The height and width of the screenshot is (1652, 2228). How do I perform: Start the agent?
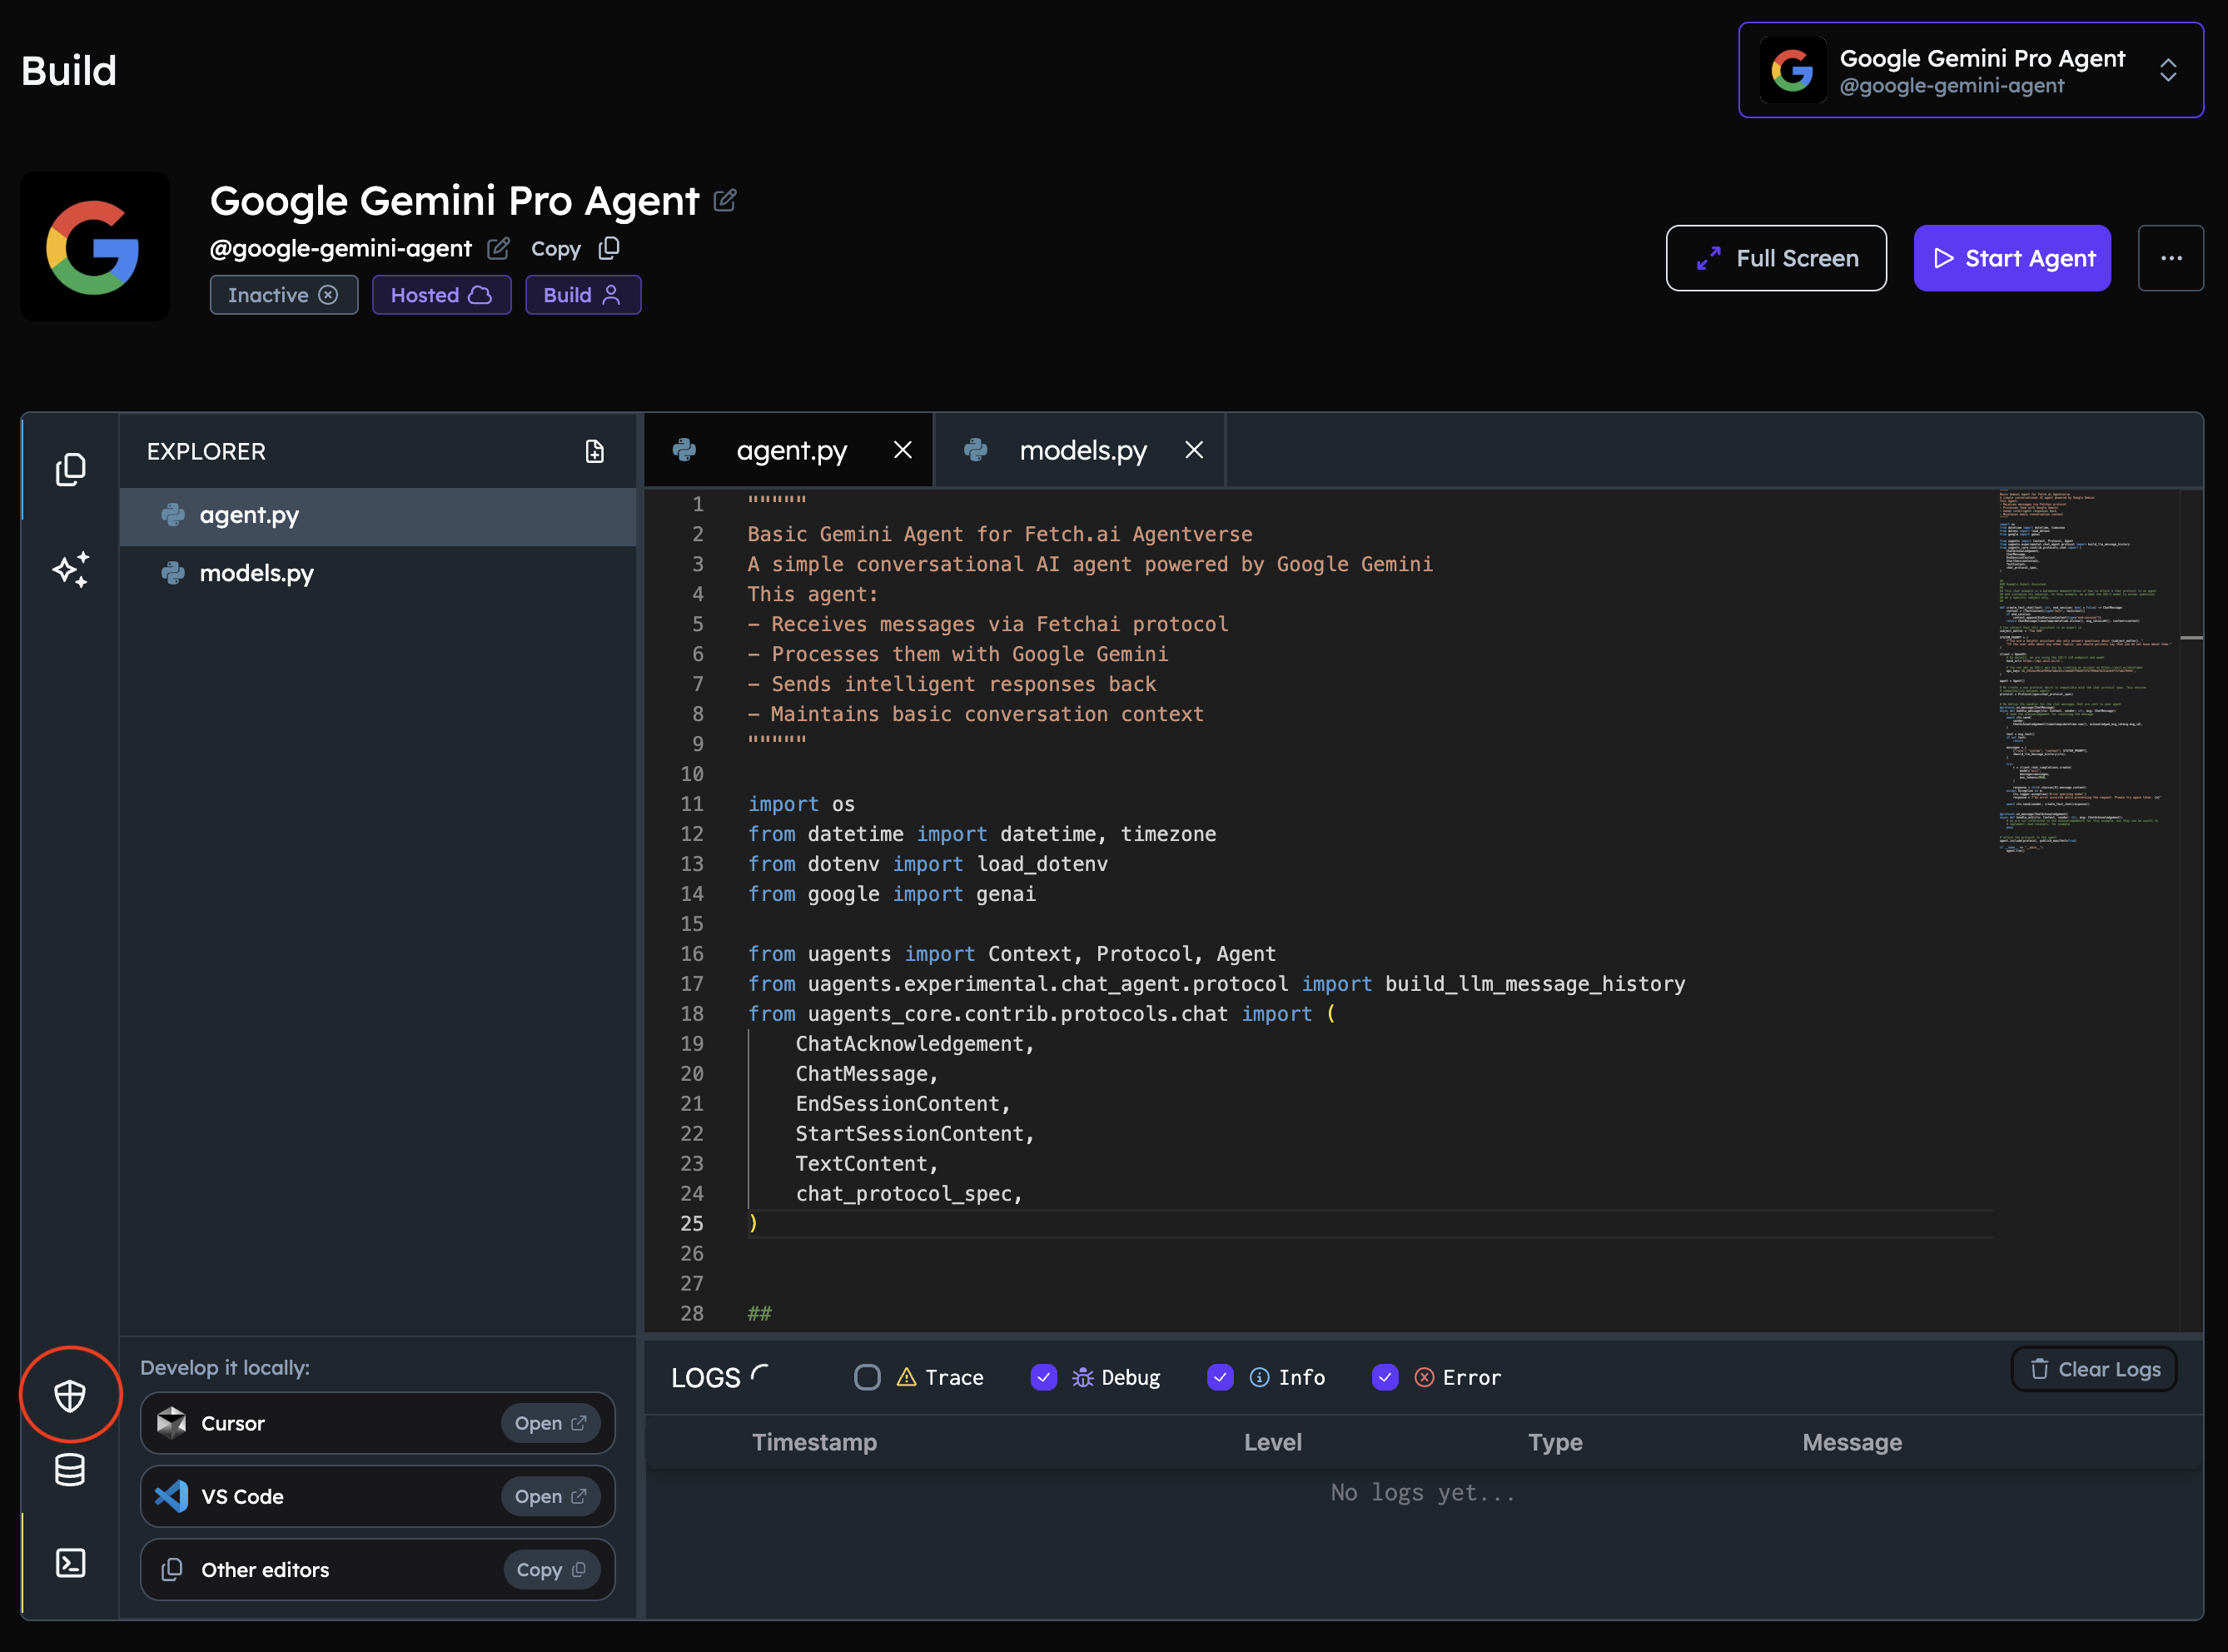pos(2012,258)
